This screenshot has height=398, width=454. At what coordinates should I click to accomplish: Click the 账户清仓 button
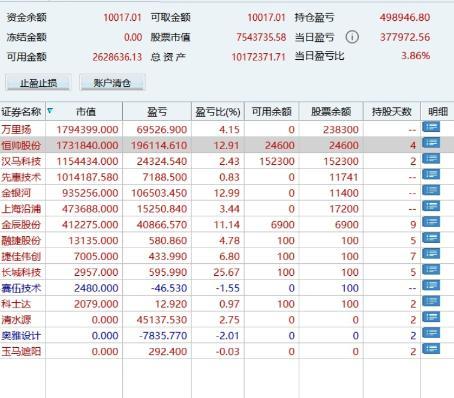click(x=112, y=83)
